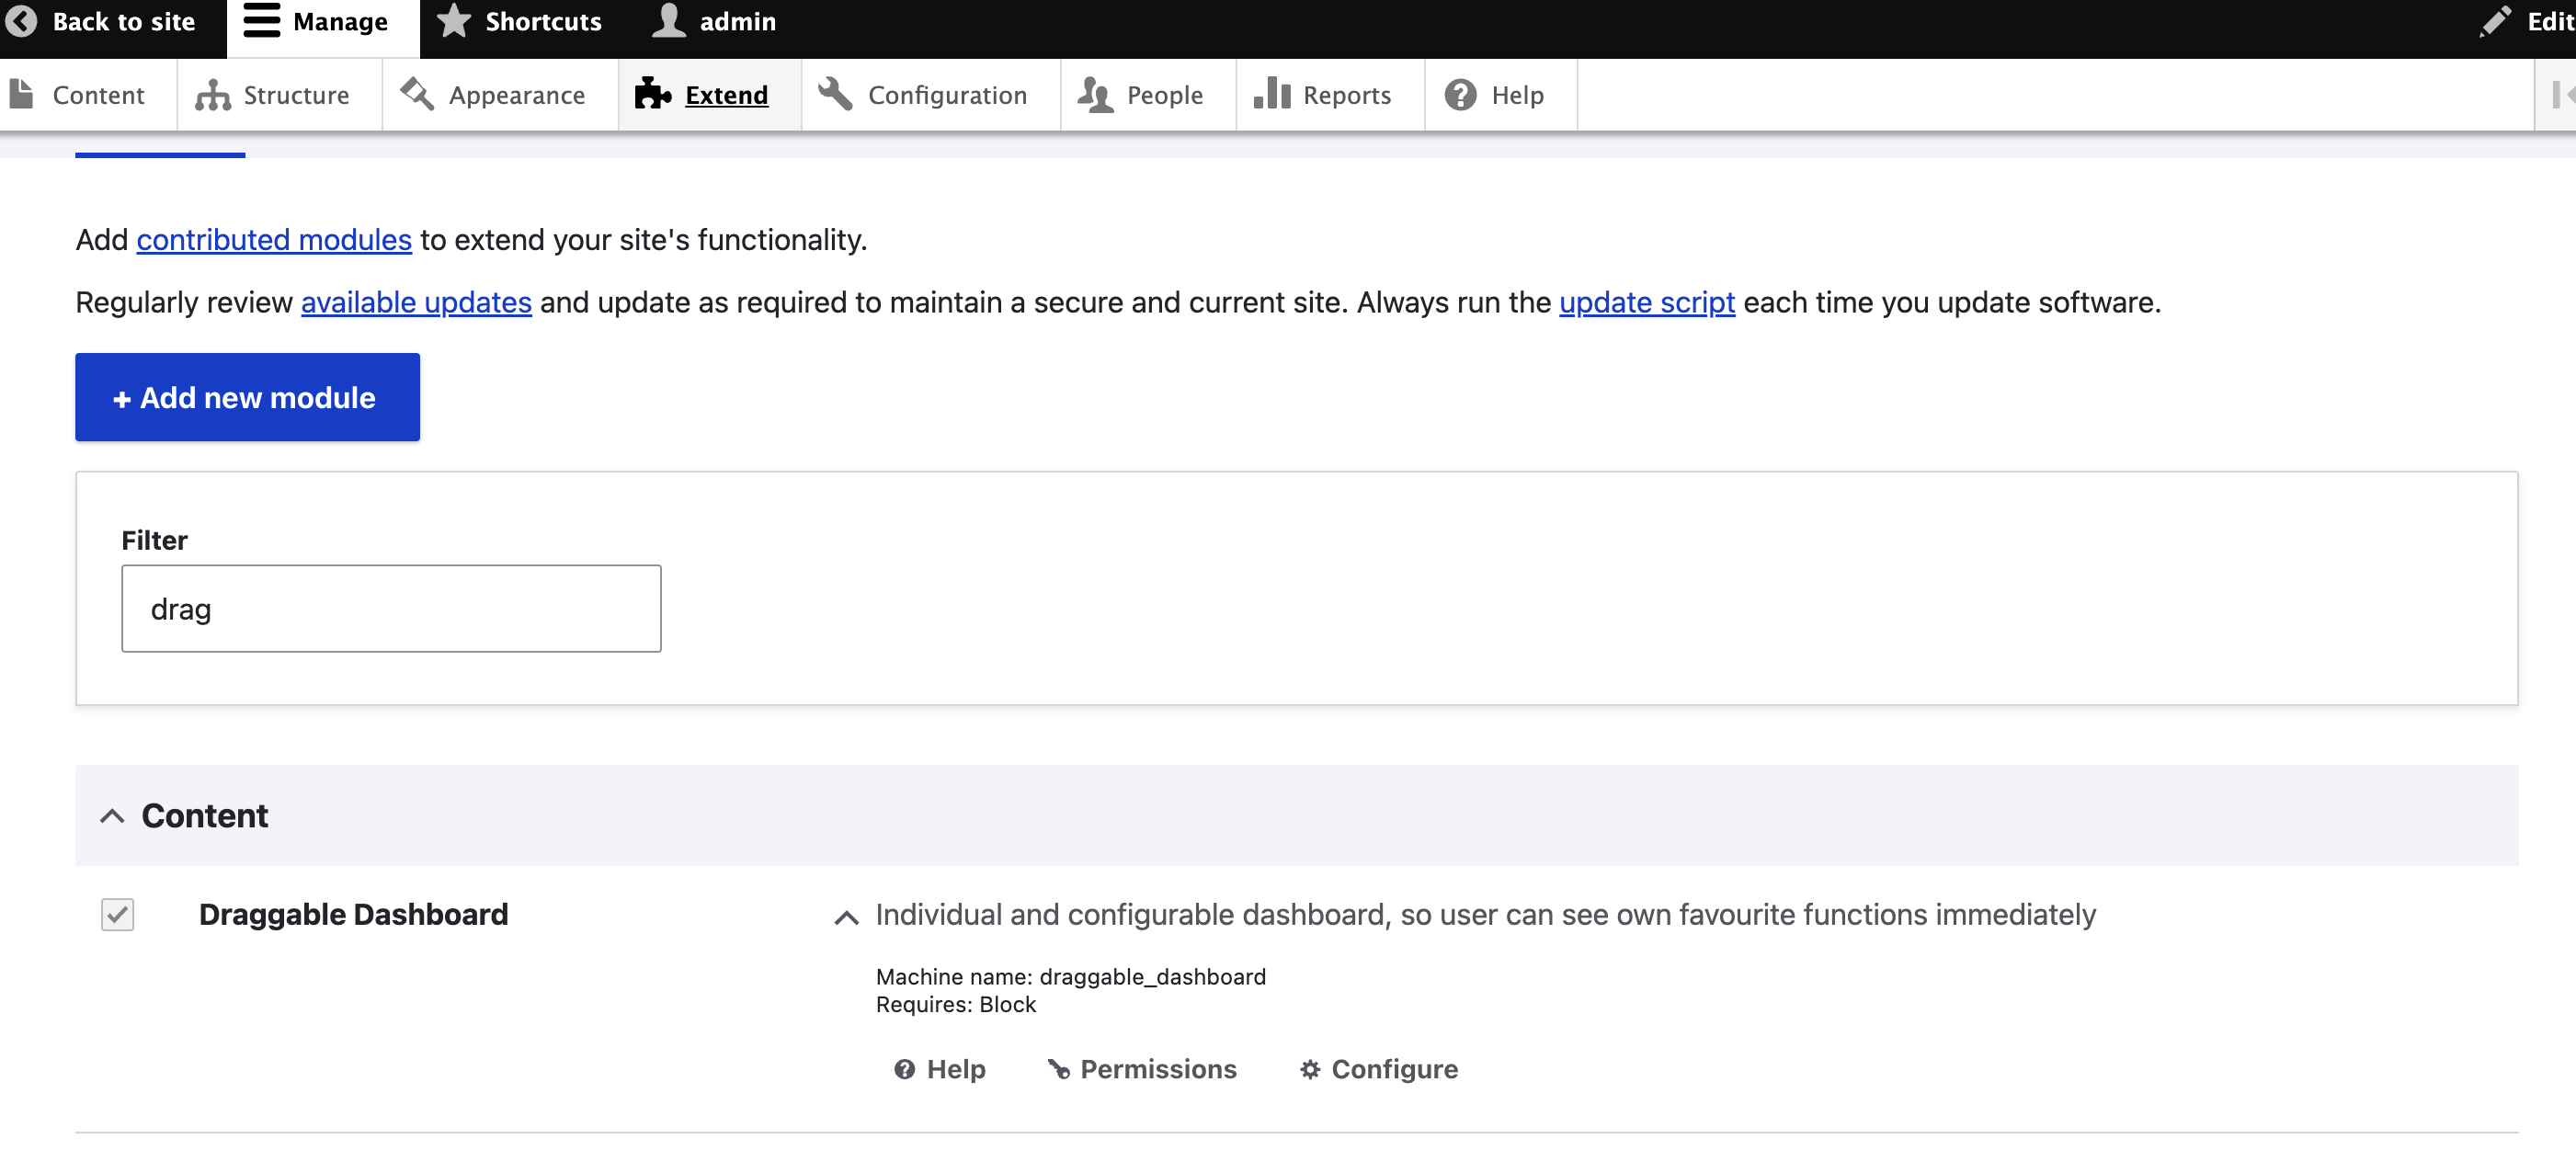2576x1162 pixels.
Task: Open the Appearance paintbrush menu item
Action: [x=417, y=95]
